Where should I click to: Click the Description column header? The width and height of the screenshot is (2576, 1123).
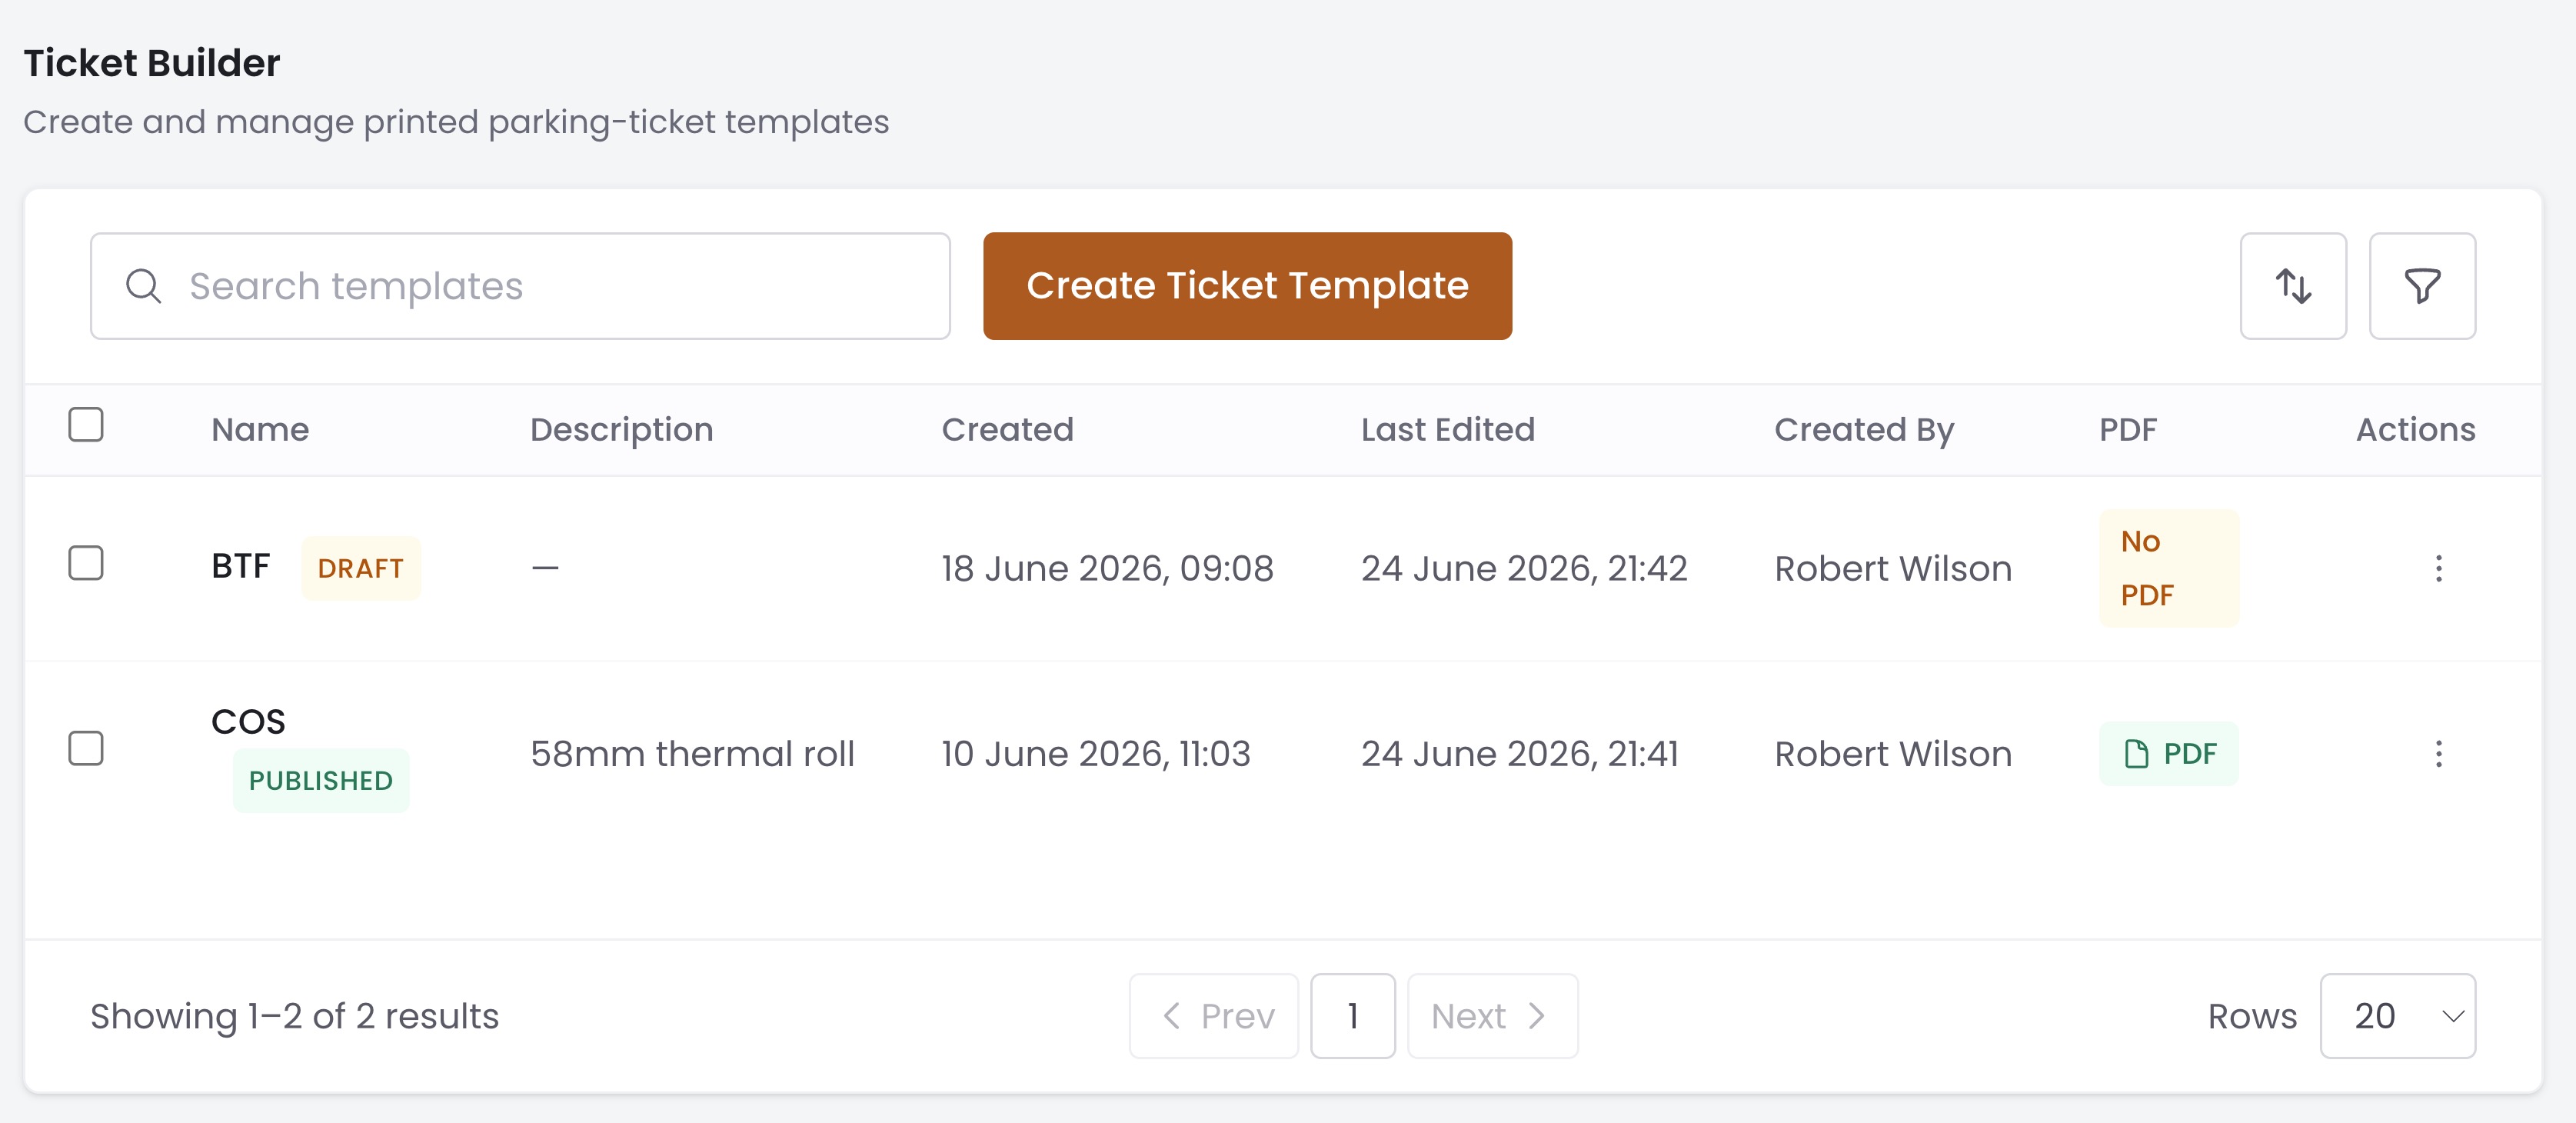point(621,429)
